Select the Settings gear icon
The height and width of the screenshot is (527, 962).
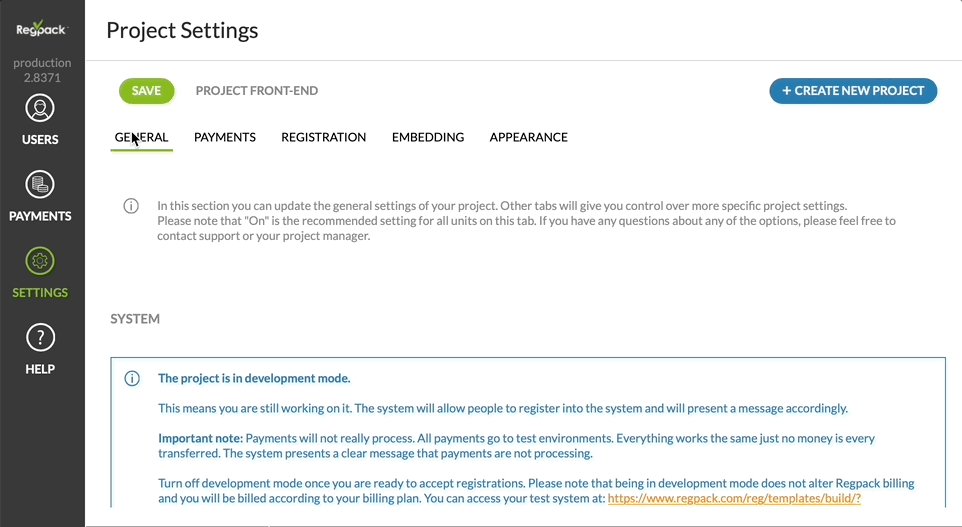tap(40, 261)
